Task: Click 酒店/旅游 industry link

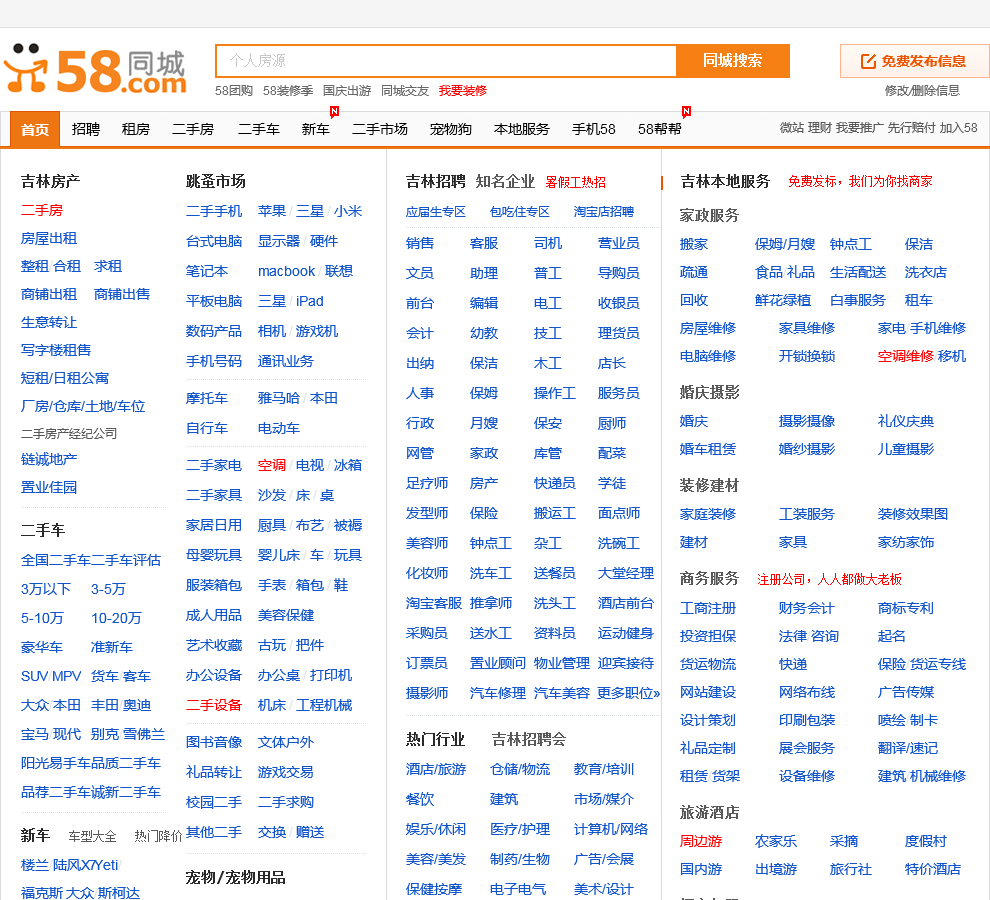Action: 436,769
